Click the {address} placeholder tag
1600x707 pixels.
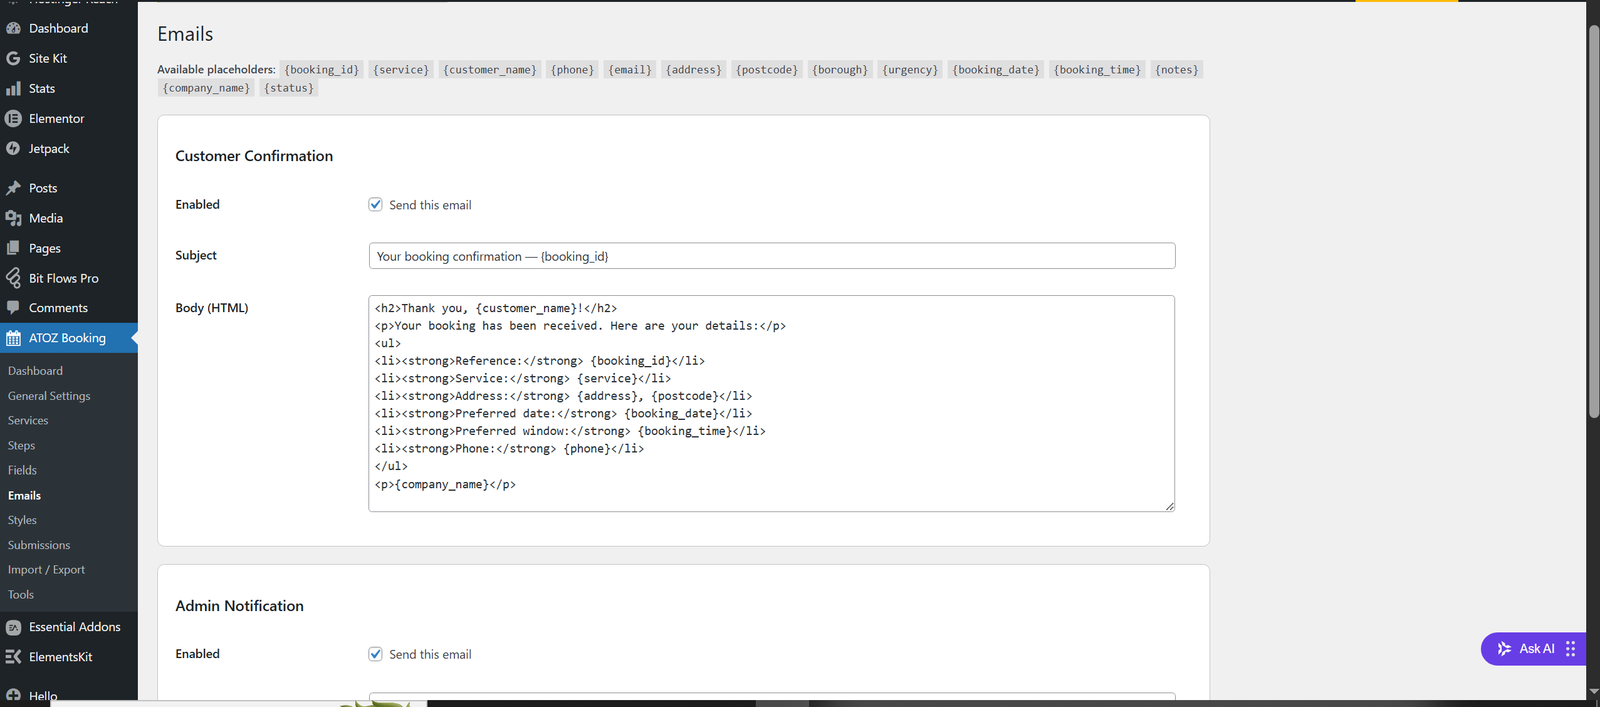coord(693,70)
